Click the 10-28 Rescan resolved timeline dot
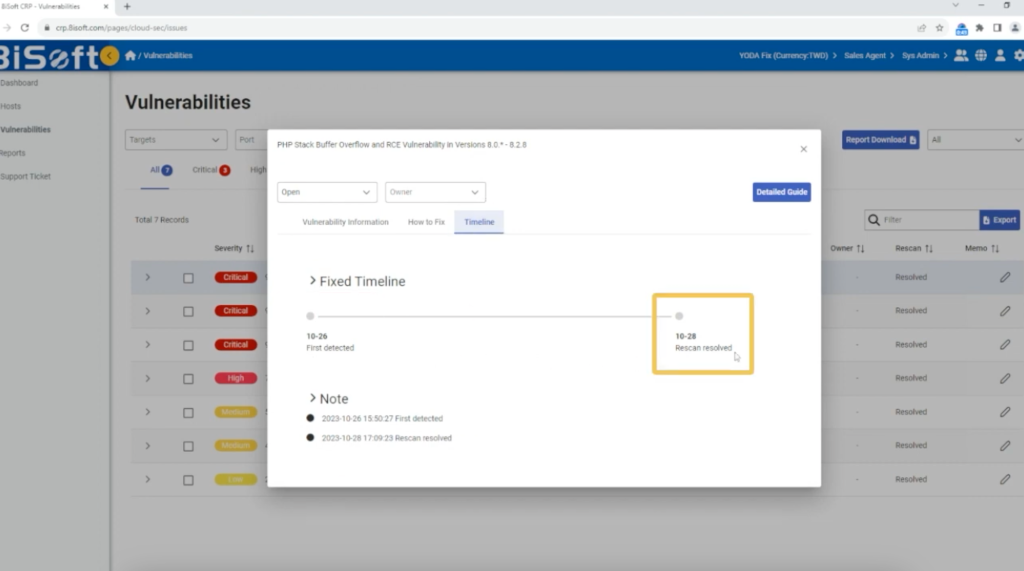This screenshot has width=1024, height=571. click(x=679, y=316)
